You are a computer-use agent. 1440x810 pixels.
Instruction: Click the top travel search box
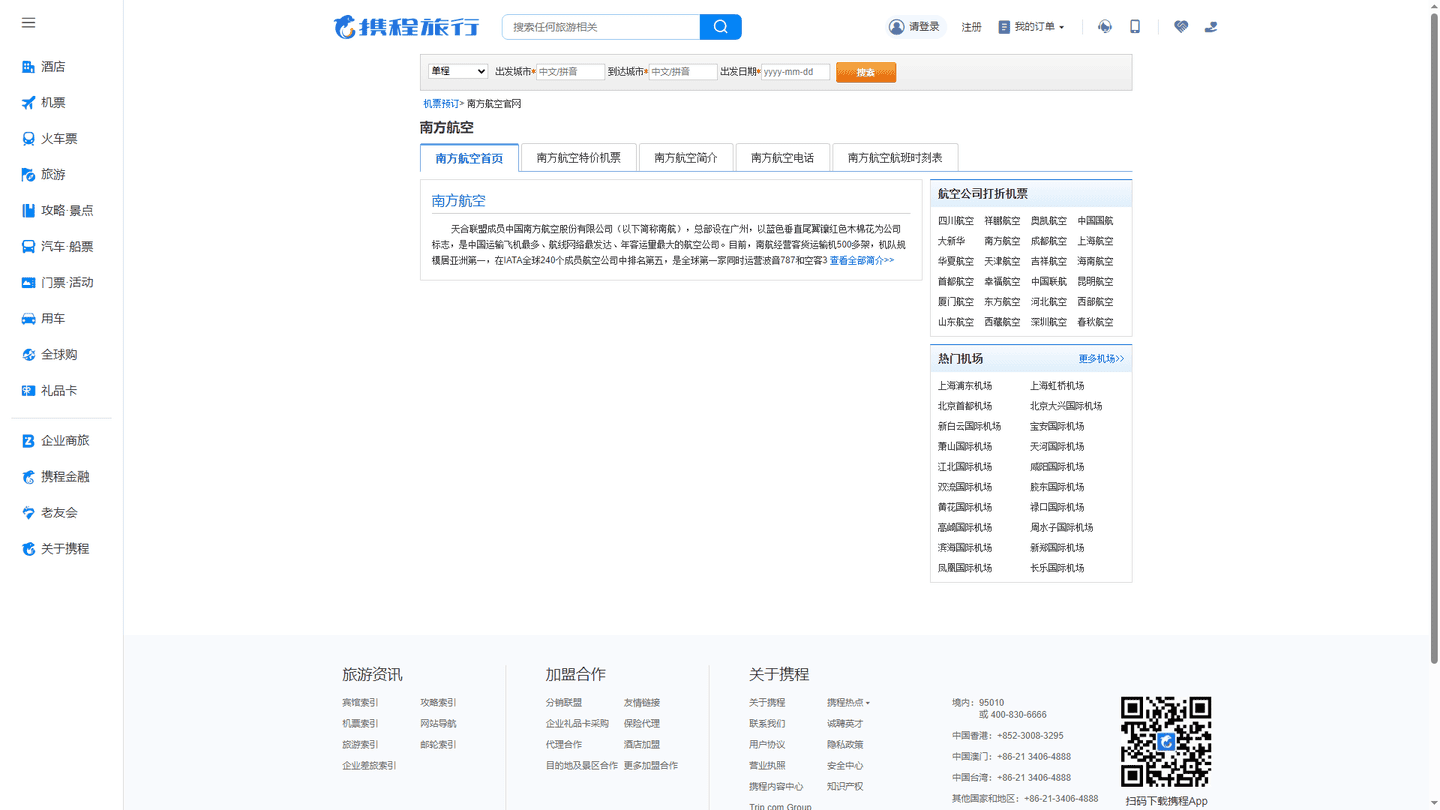coord(601,27)
